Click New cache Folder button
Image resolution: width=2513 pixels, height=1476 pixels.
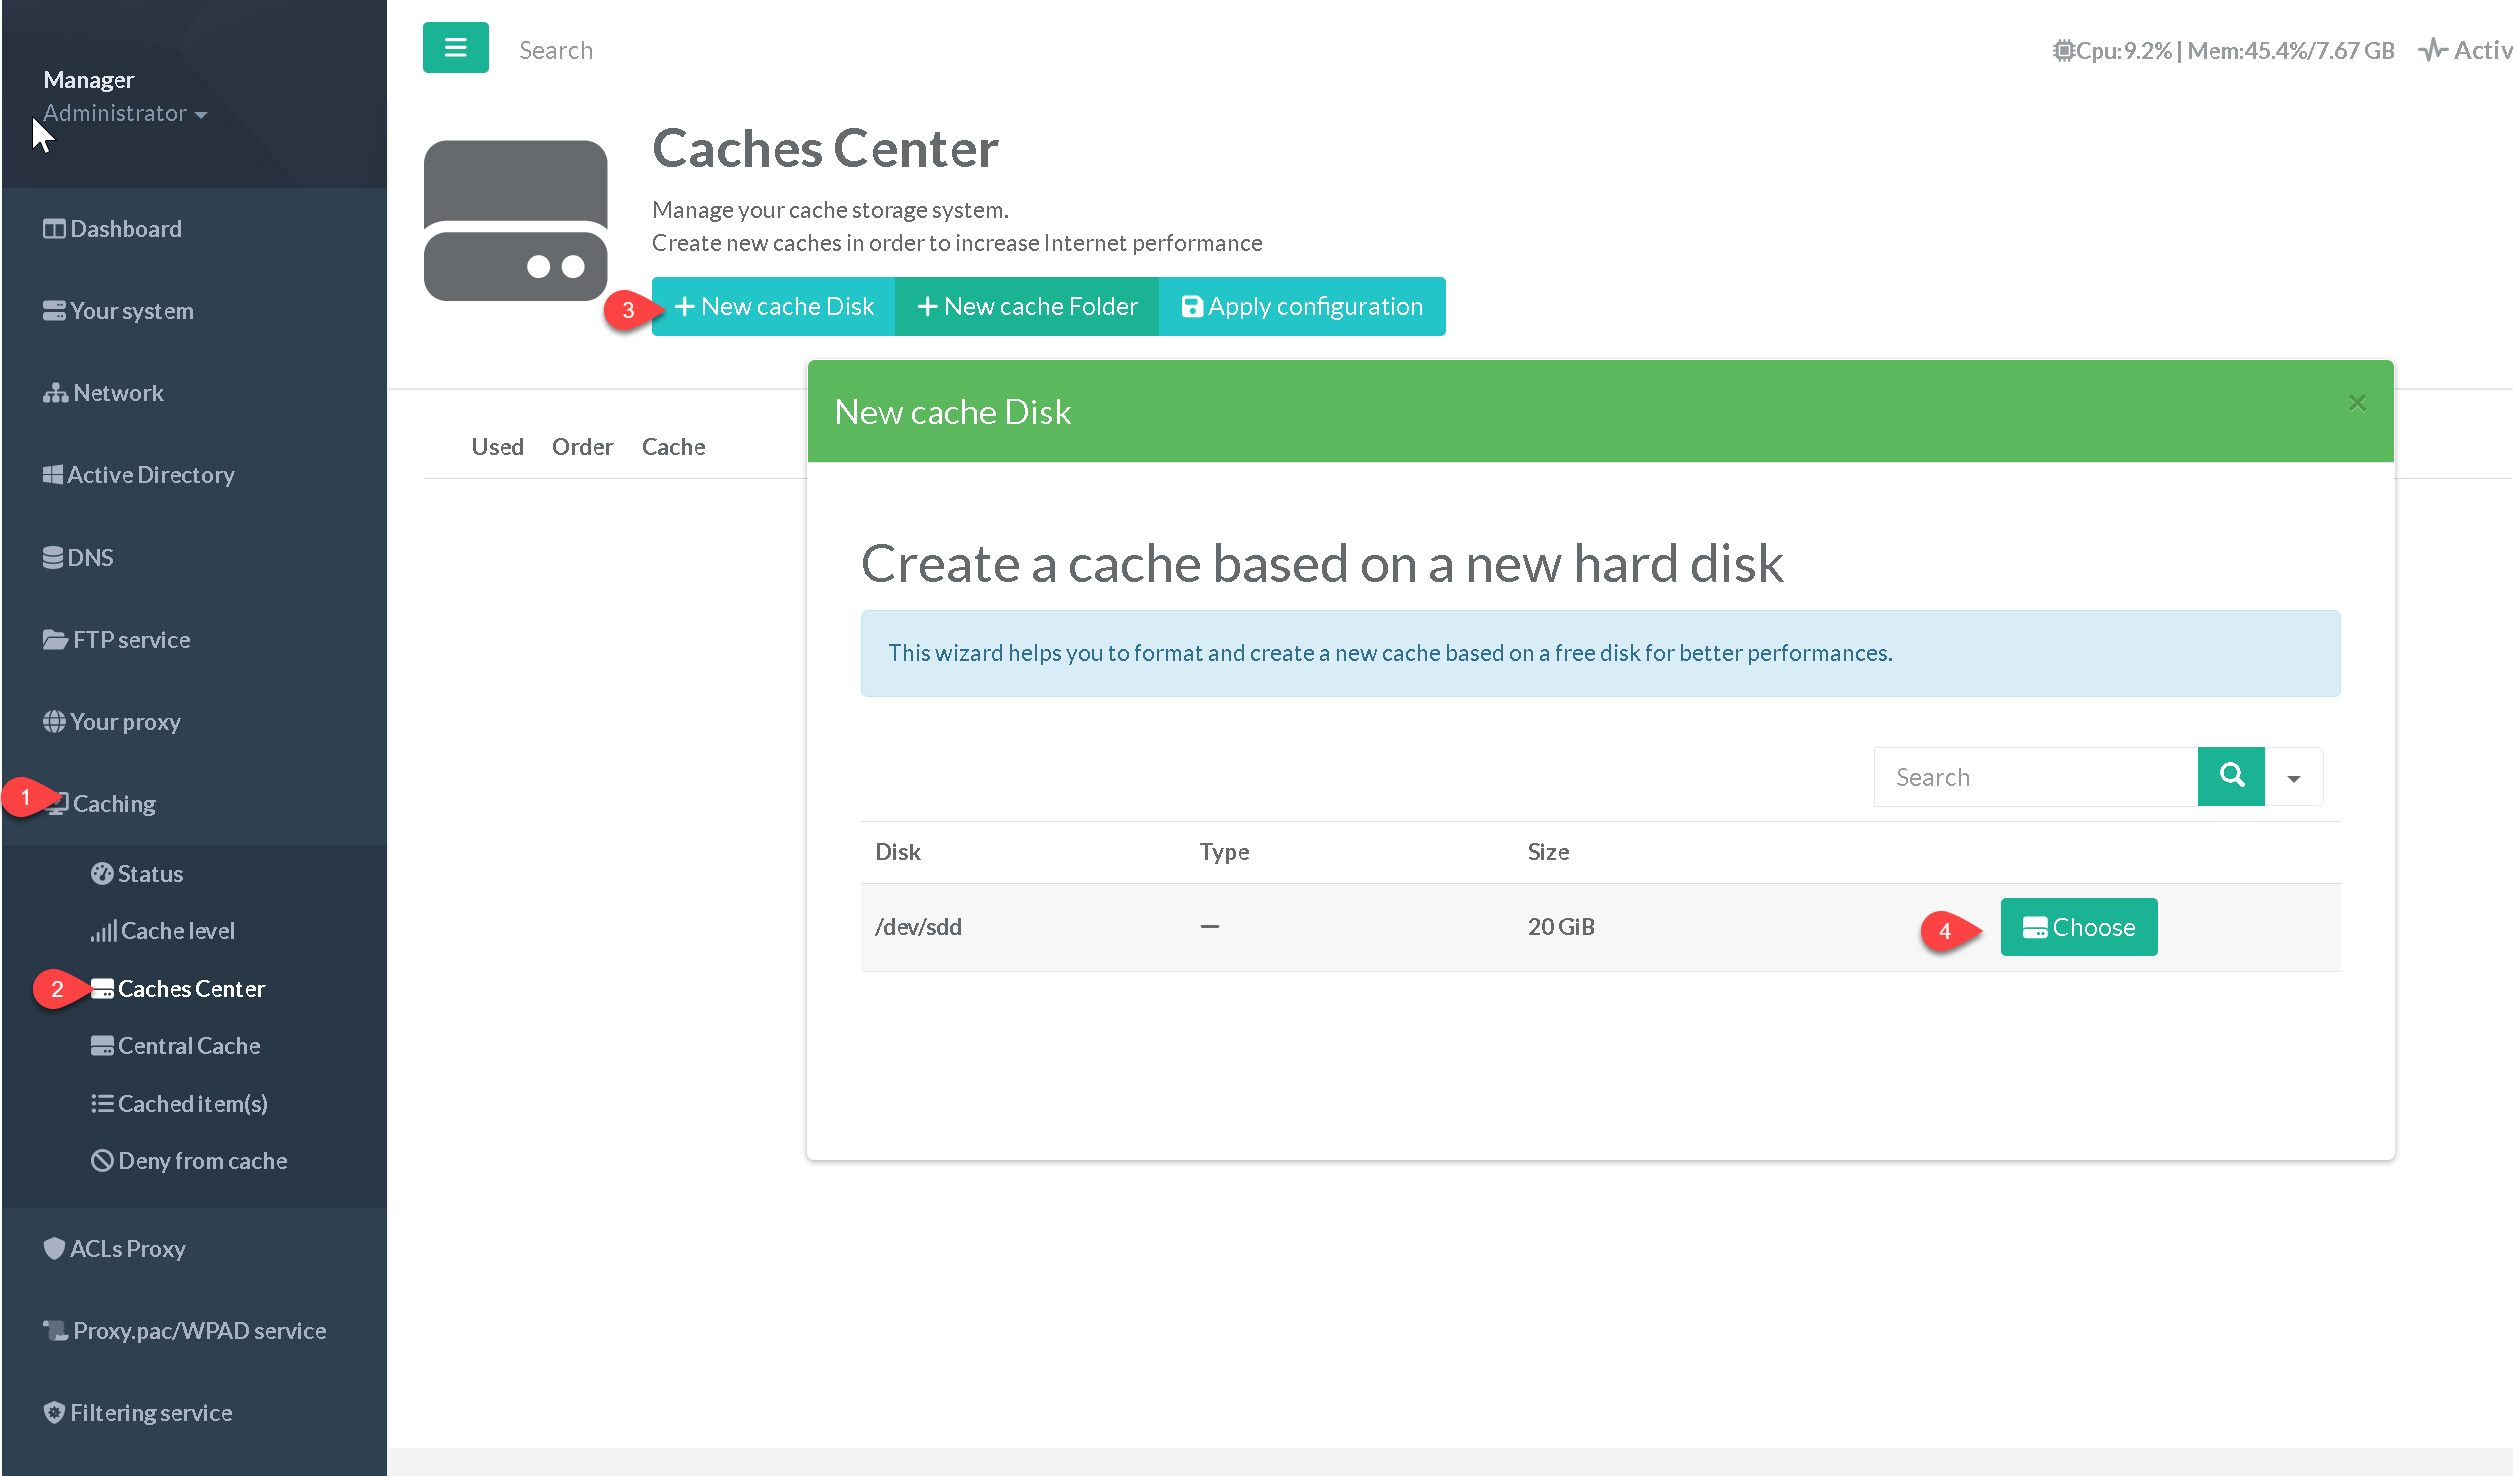click(1027, 307)
